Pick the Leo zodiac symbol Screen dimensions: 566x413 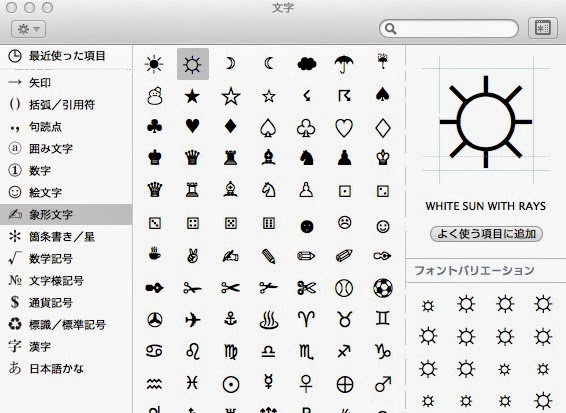pos(193,351)
